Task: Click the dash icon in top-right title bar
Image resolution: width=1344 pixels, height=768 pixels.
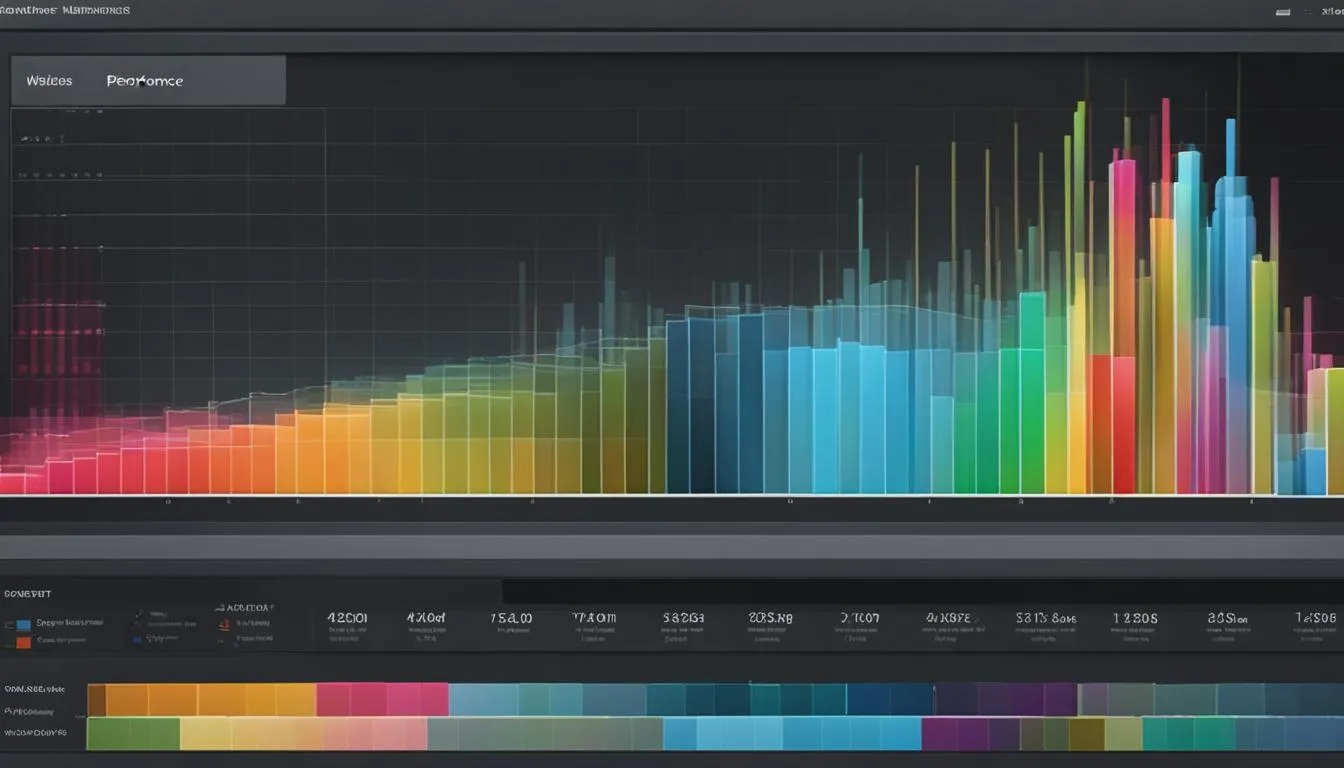Action: point(1283,13)
